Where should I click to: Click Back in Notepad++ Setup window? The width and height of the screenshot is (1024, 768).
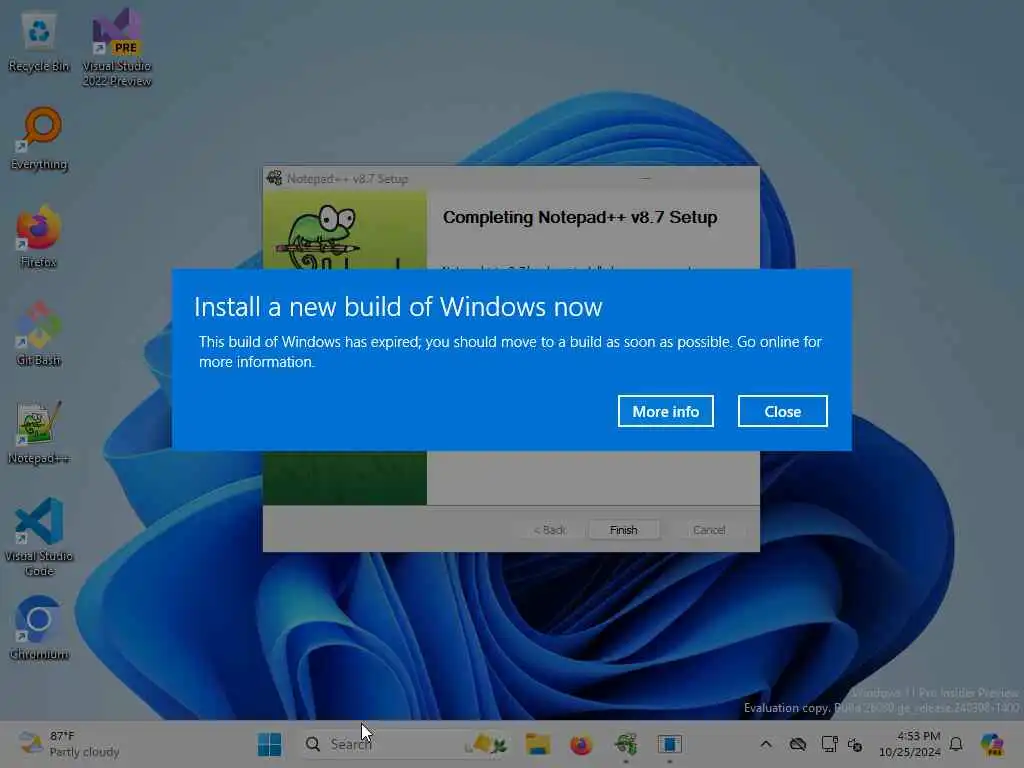coord(550,530)
